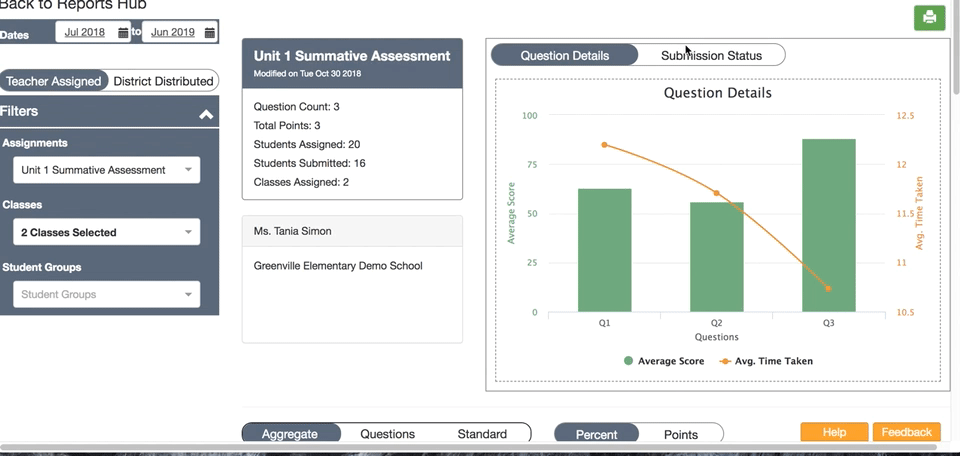Toggle Avg. Time Taken legend marker
Viewport: 960px width, 456px height.
[x=725, y=361]
